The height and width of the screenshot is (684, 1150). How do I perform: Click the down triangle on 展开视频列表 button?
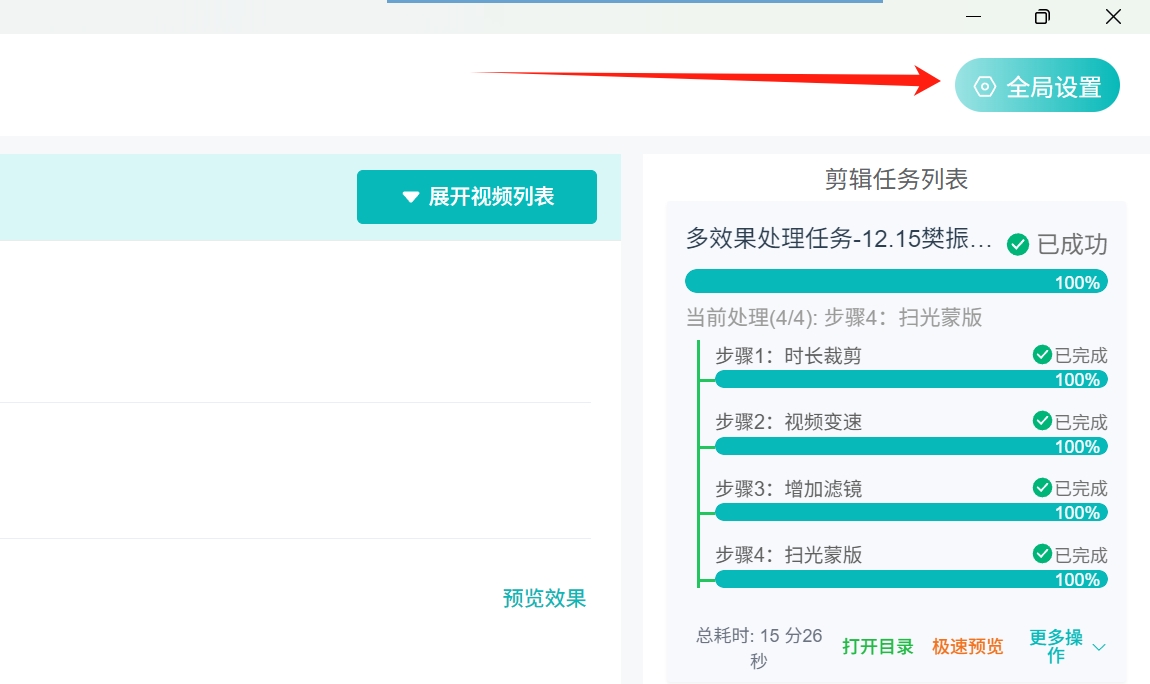click(x=408, y=197)
